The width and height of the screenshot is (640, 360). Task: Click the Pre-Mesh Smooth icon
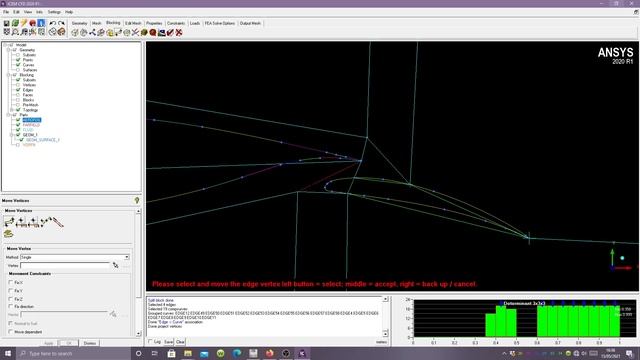[162, 32]
